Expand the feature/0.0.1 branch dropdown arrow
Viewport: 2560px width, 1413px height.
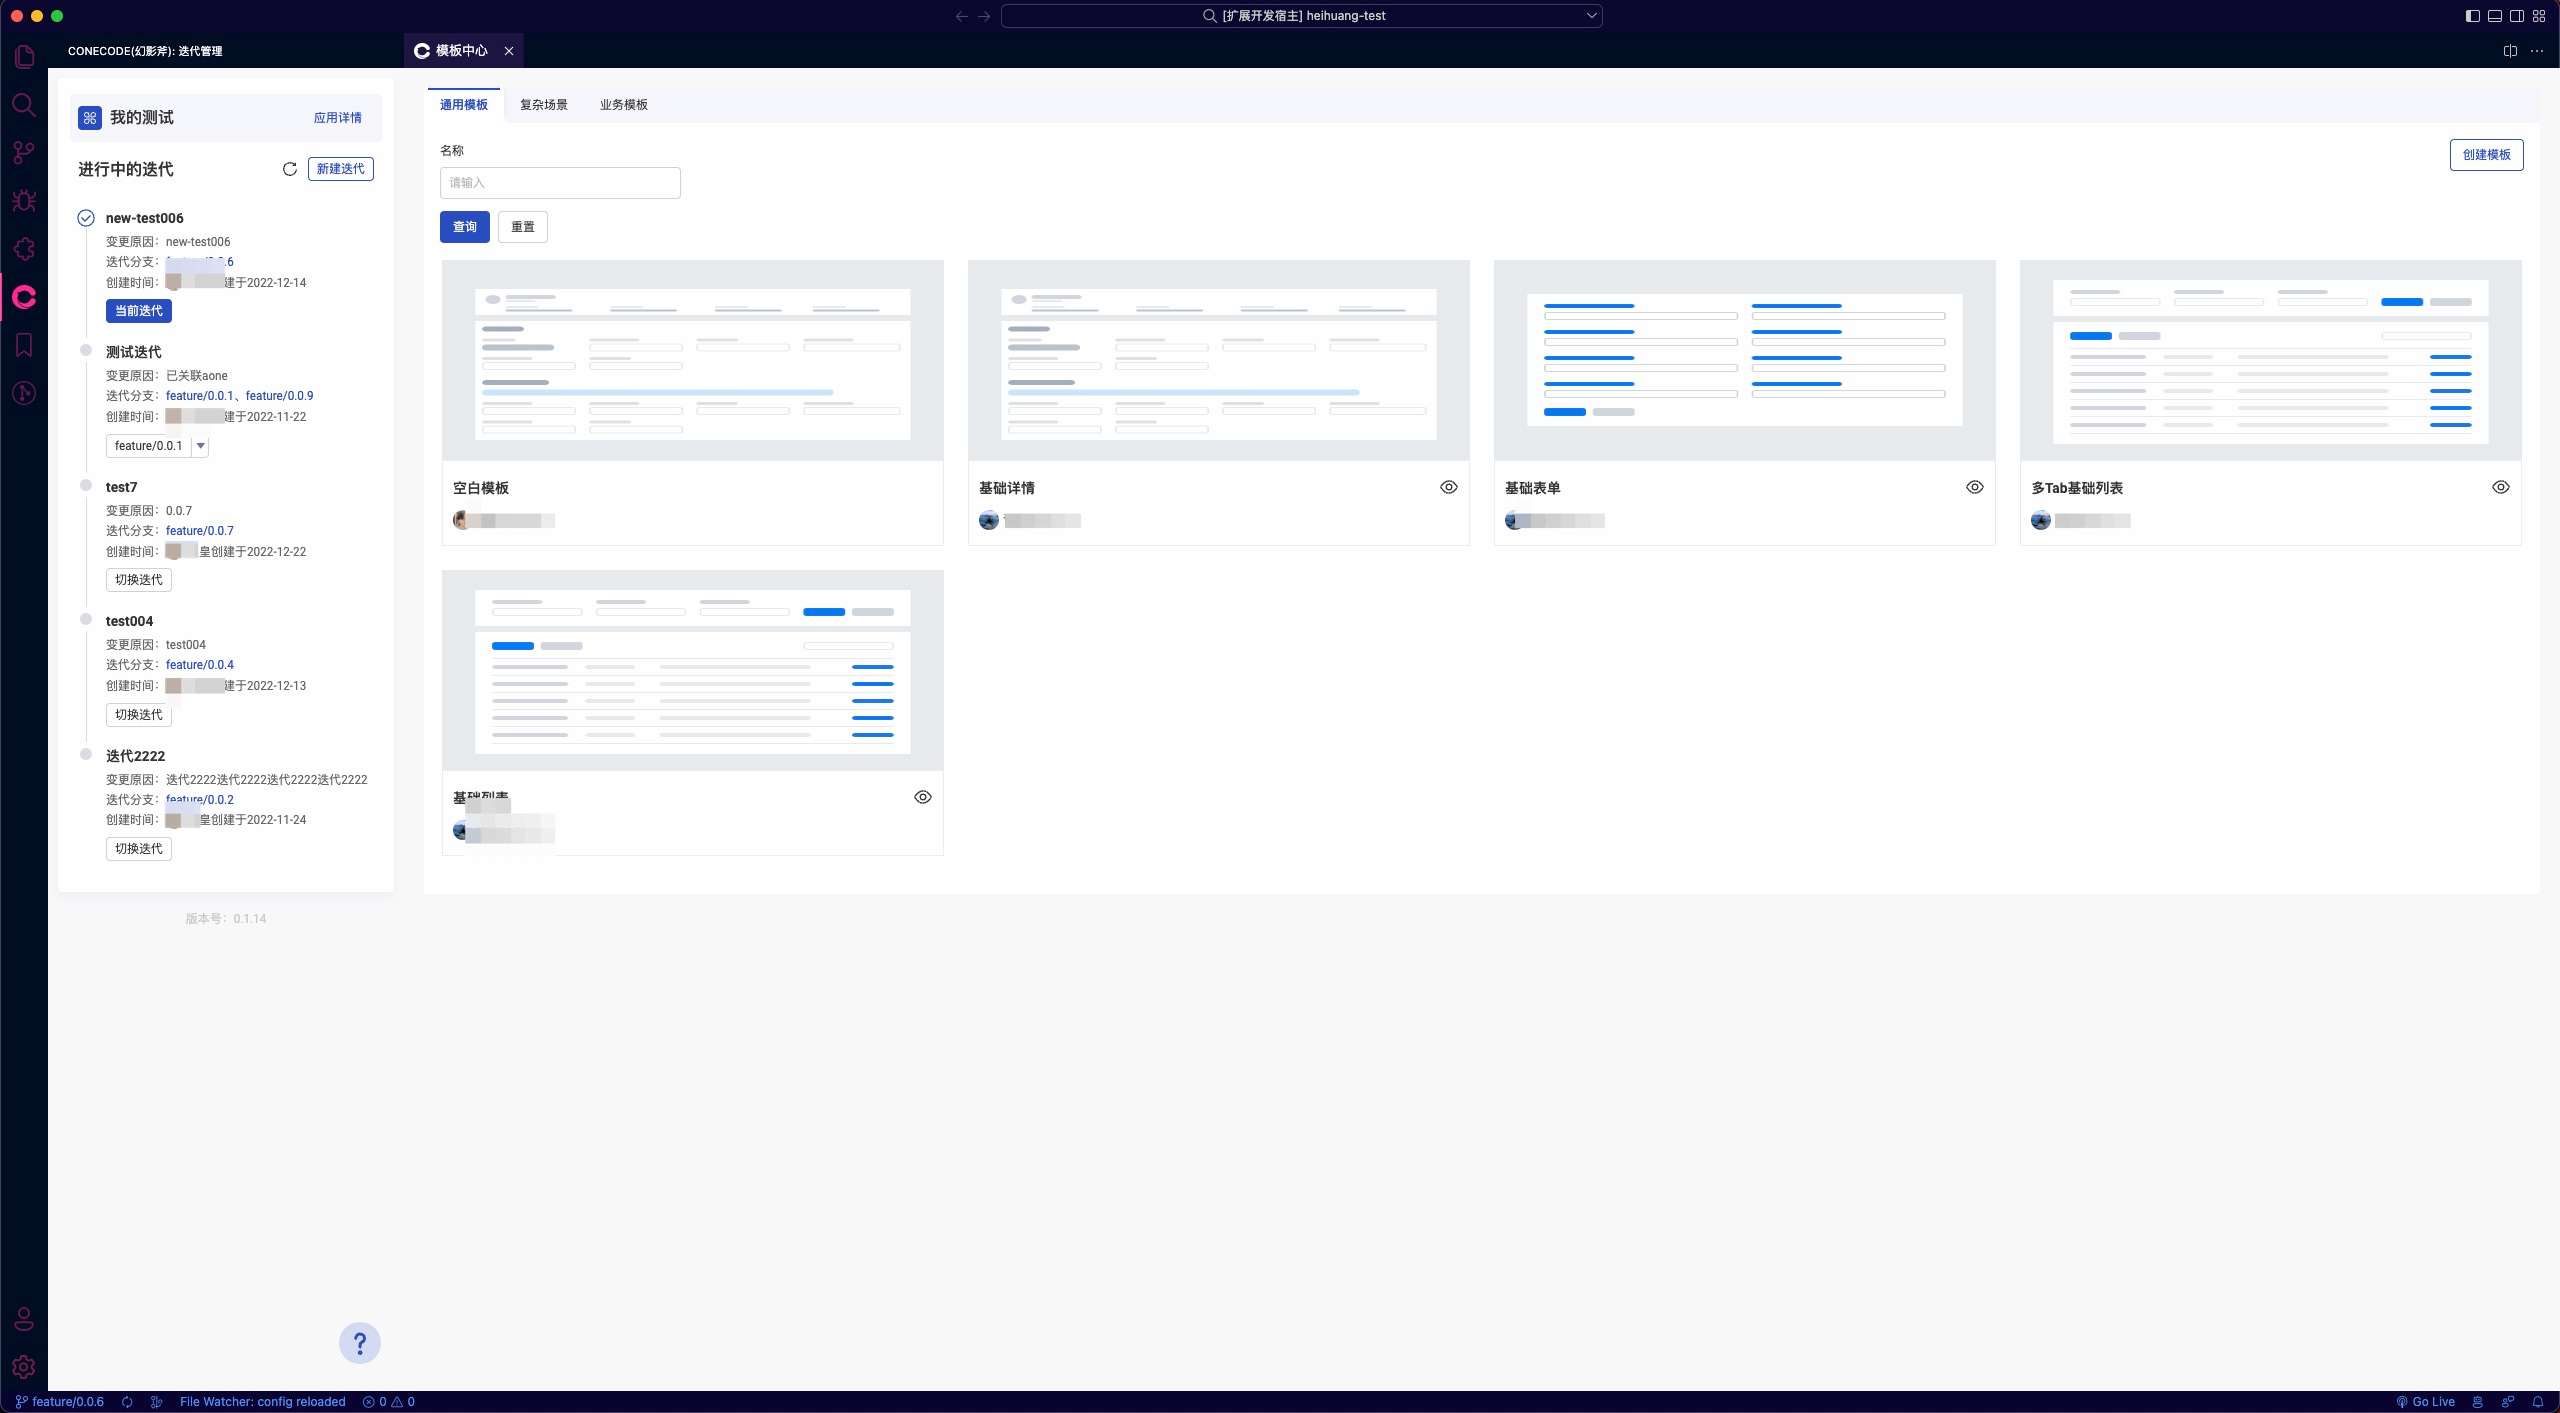pos(200,446)
